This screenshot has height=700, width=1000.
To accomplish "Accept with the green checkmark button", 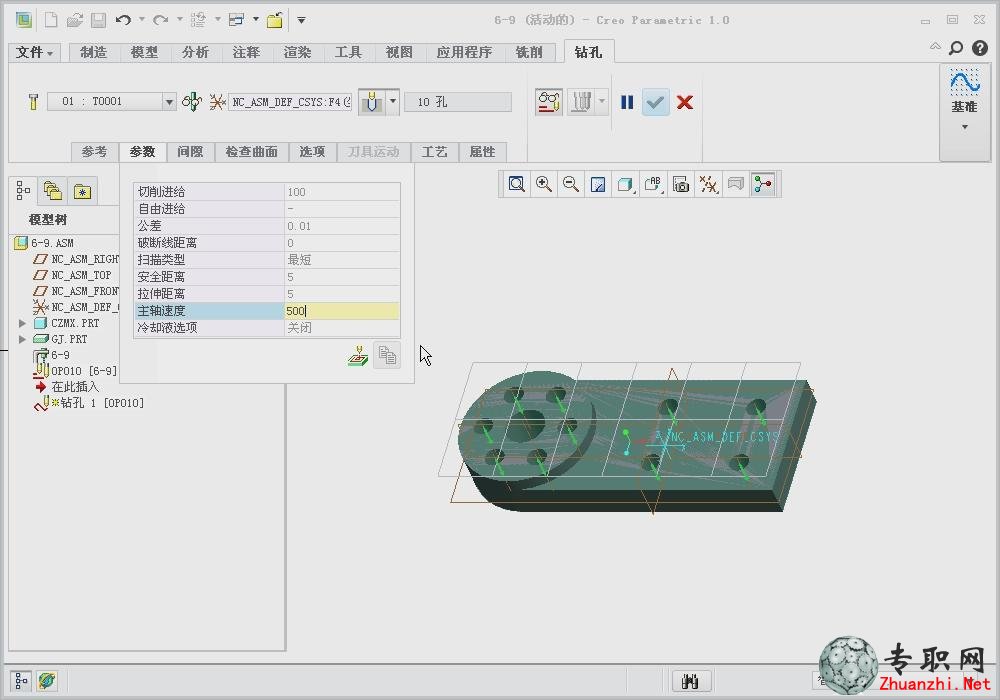I will coord(655,102).
